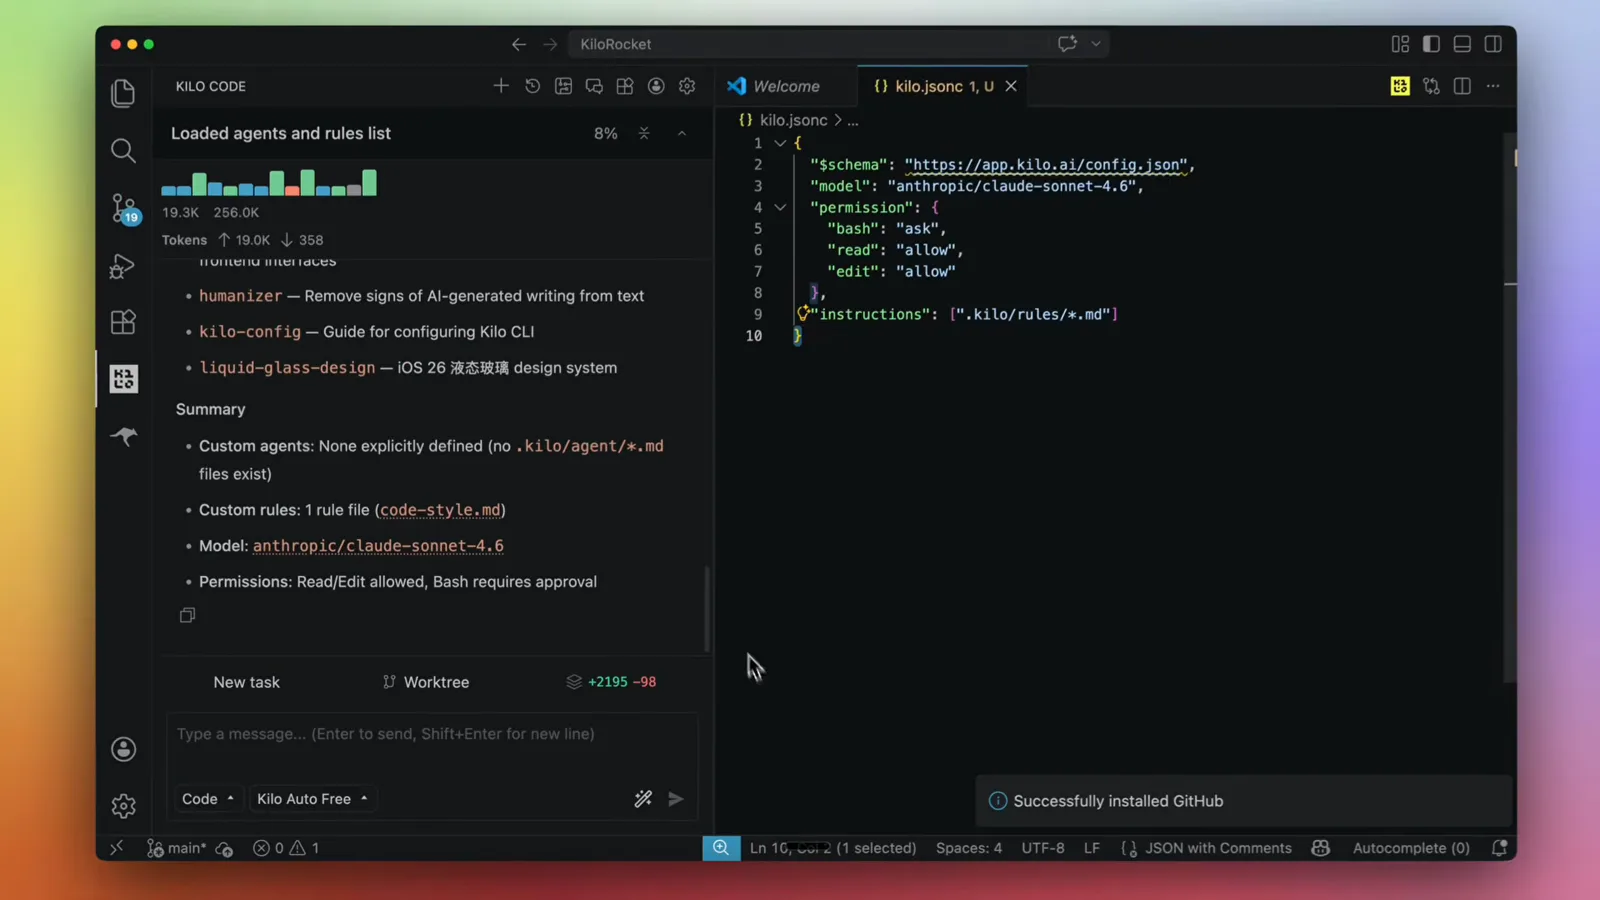Viewport: 1600px width, 900px height.
Task: Open more editor actions ellipsis menu
Action: point(1493,86)
